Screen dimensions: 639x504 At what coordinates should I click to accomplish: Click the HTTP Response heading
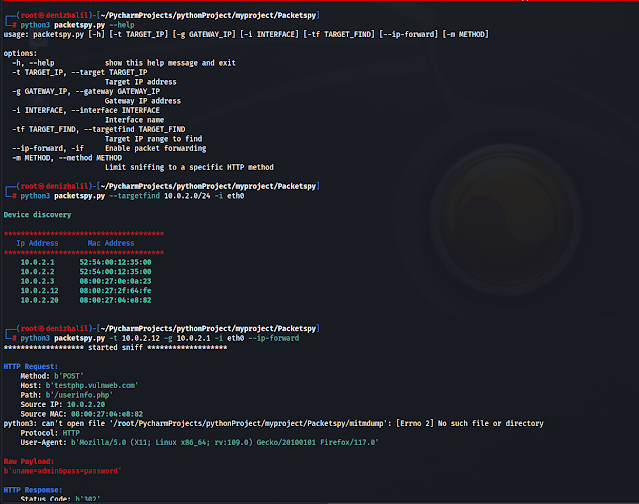pos(33,490)
